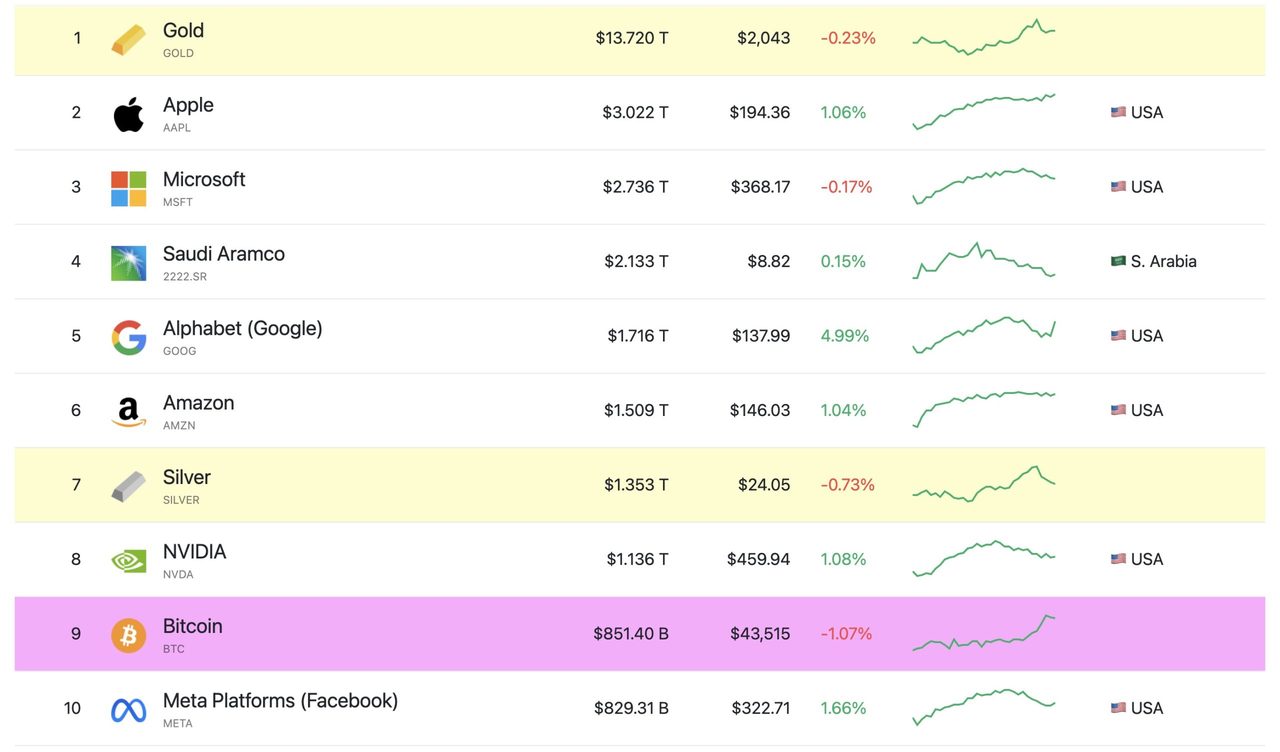
Task: Click the Apple price $194.36
Action: click(760, 112)
